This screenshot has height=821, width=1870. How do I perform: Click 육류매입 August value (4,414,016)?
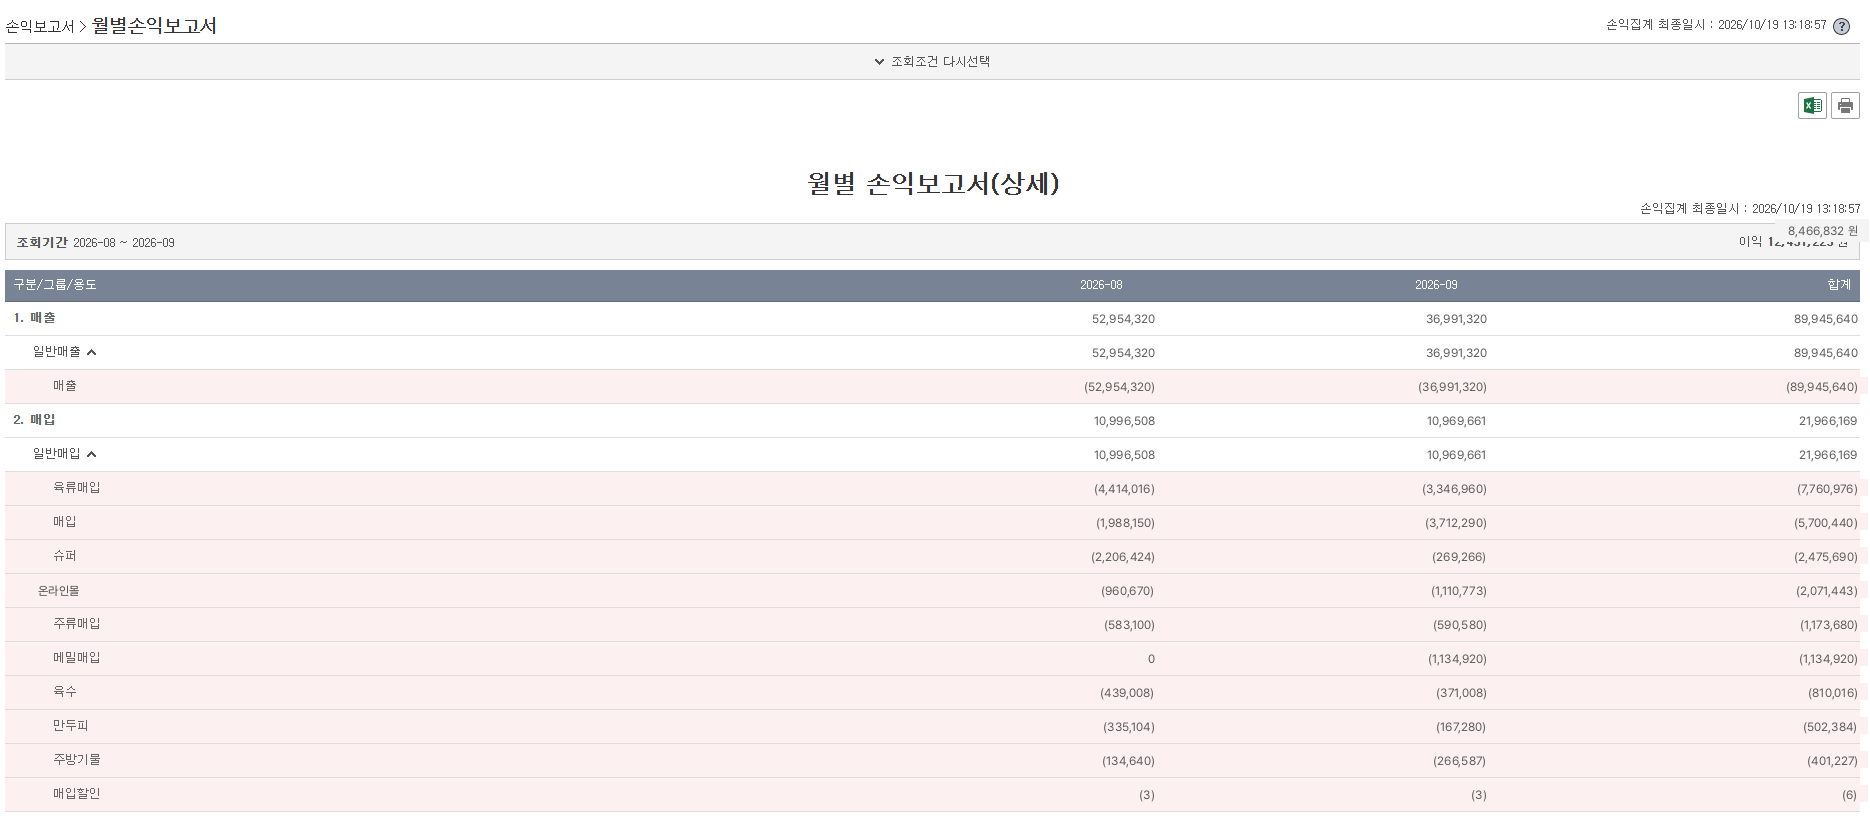pyautogui.click(x=1124, y=489)
